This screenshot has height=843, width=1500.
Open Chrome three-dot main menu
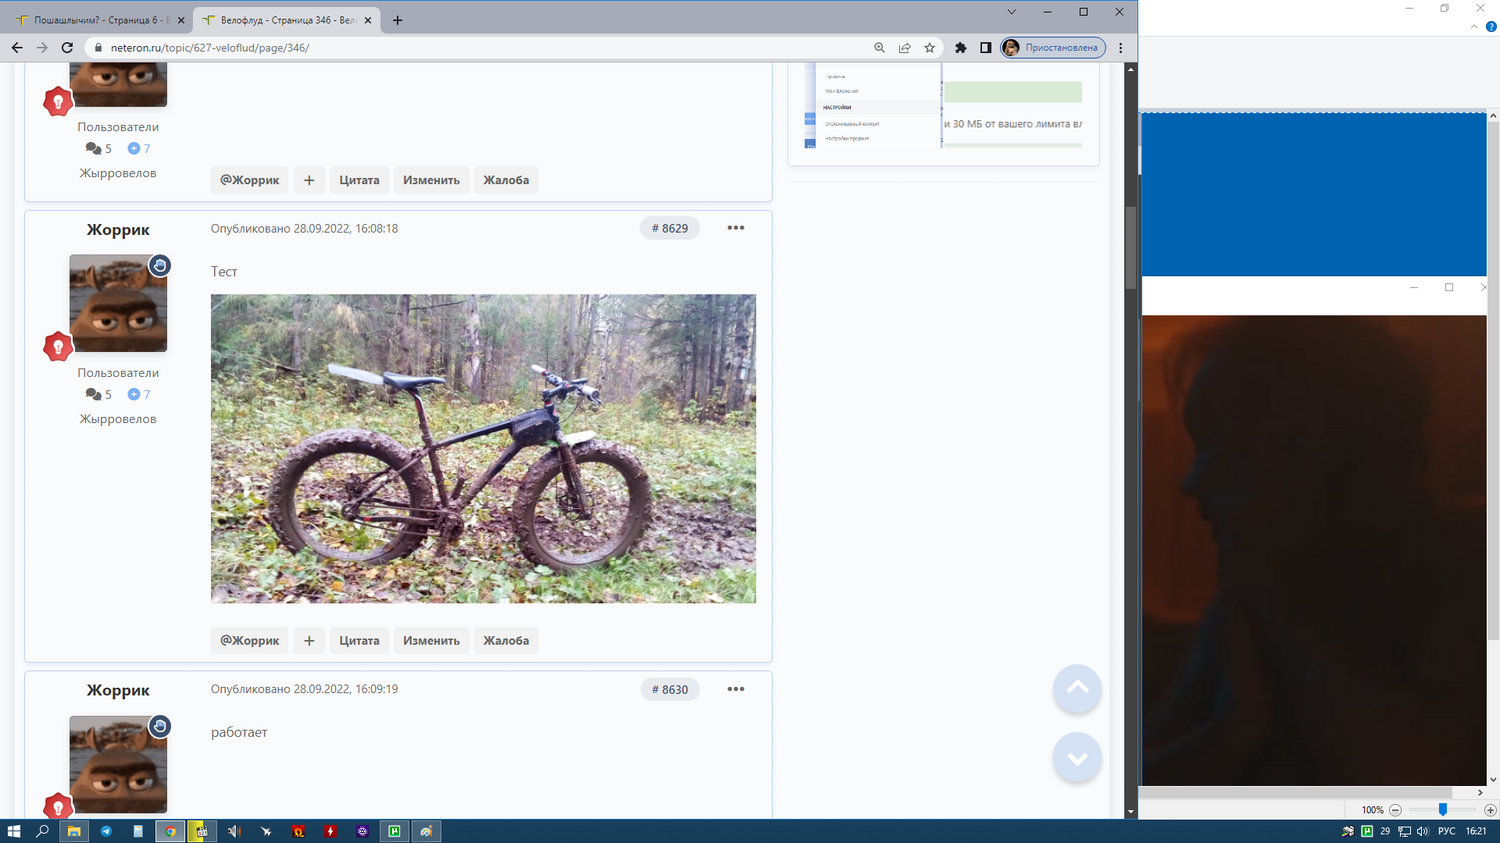tap(1121, 48)
